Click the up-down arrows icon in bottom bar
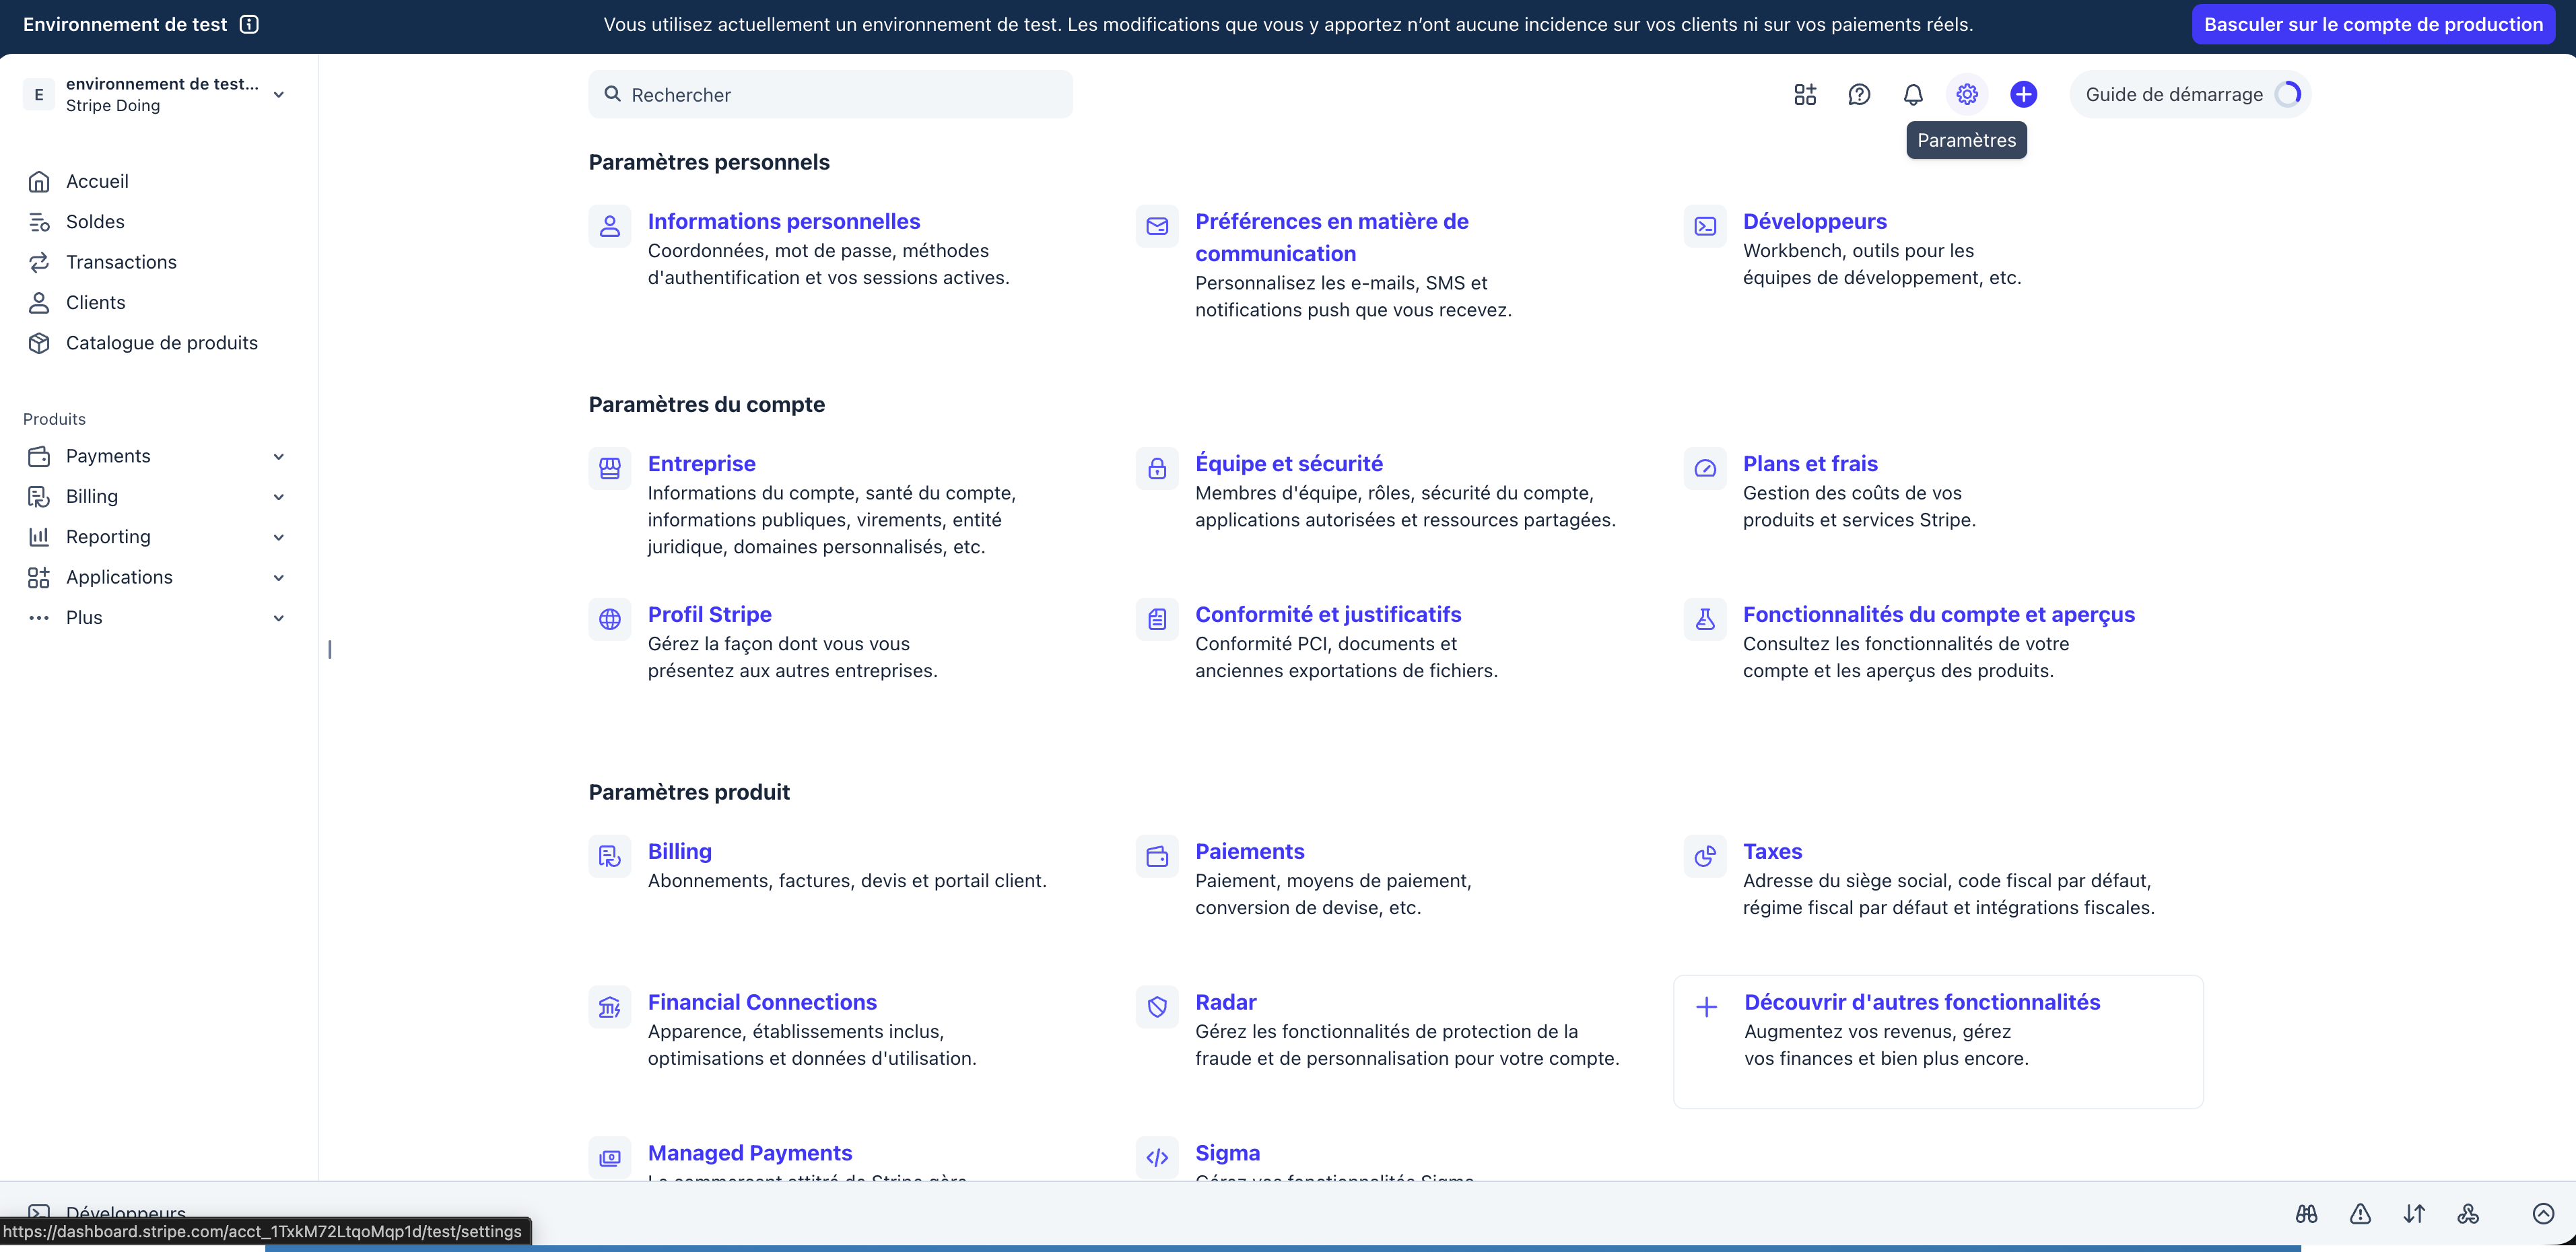The image size is (2576, 1252). (2414, 1214)
